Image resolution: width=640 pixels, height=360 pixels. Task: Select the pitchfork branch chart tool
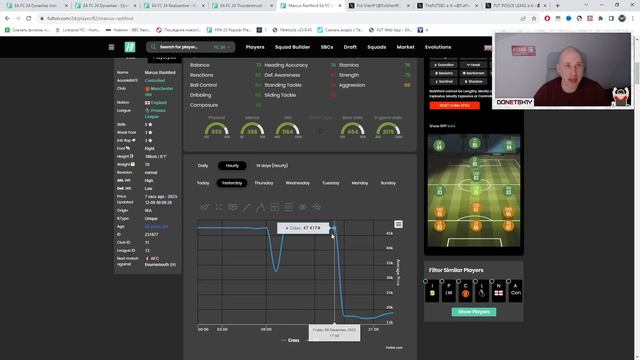pos(260,207)
